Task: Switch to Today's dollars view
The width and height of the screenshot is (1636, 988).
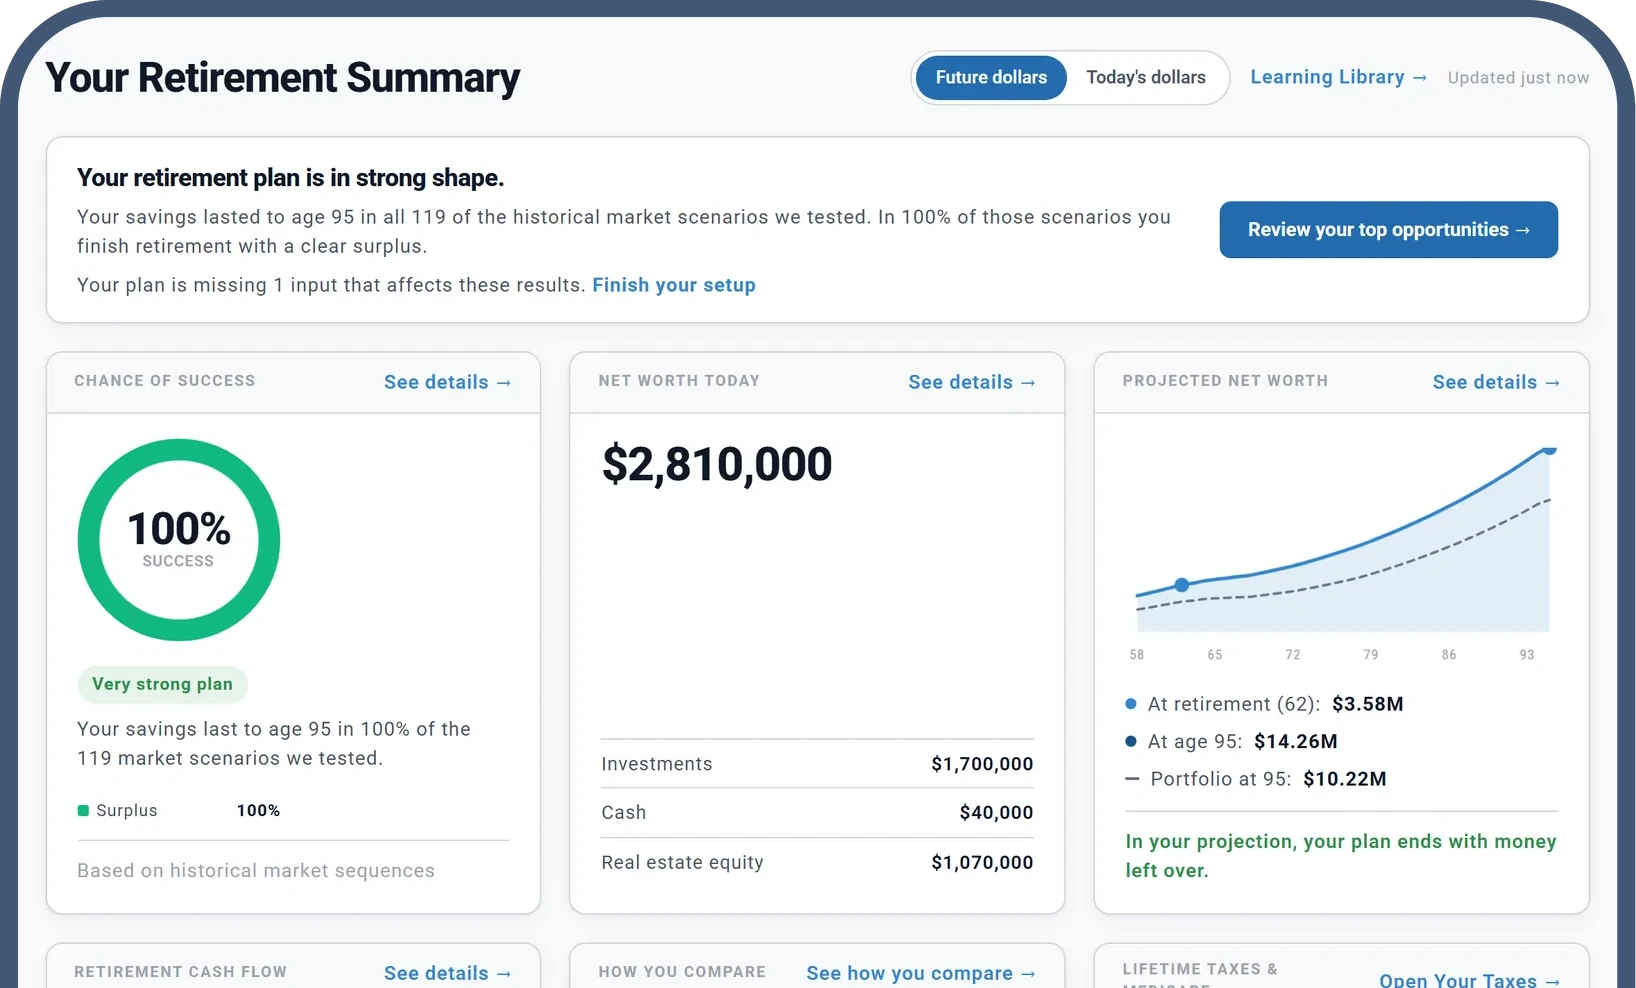Action: pos(1146,77)
